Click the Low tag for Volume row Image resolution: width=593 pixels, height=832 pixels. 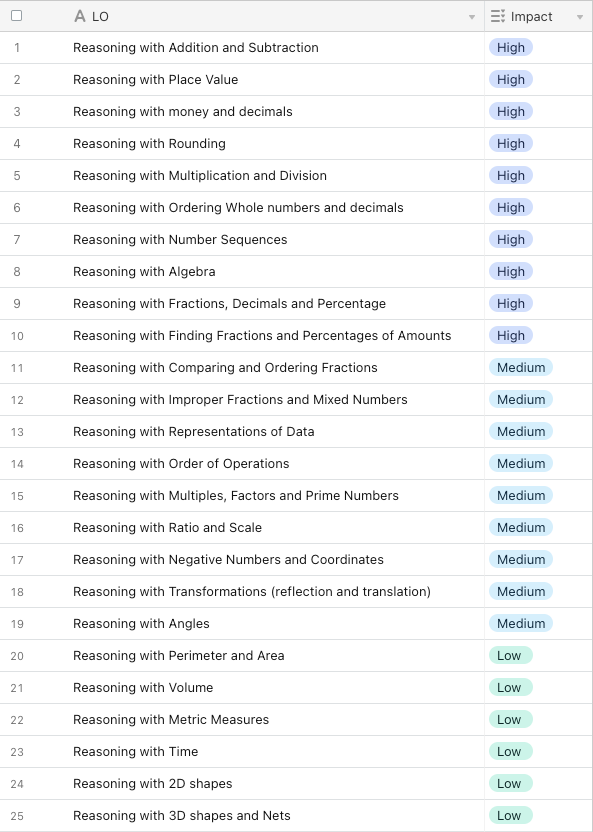coord(510,688)
